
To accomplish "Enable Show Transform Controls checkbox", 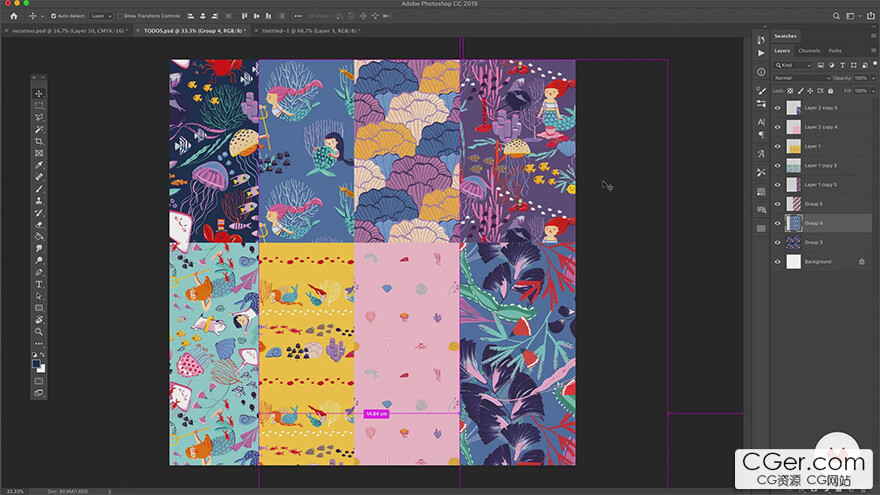I will pos(120,16).
